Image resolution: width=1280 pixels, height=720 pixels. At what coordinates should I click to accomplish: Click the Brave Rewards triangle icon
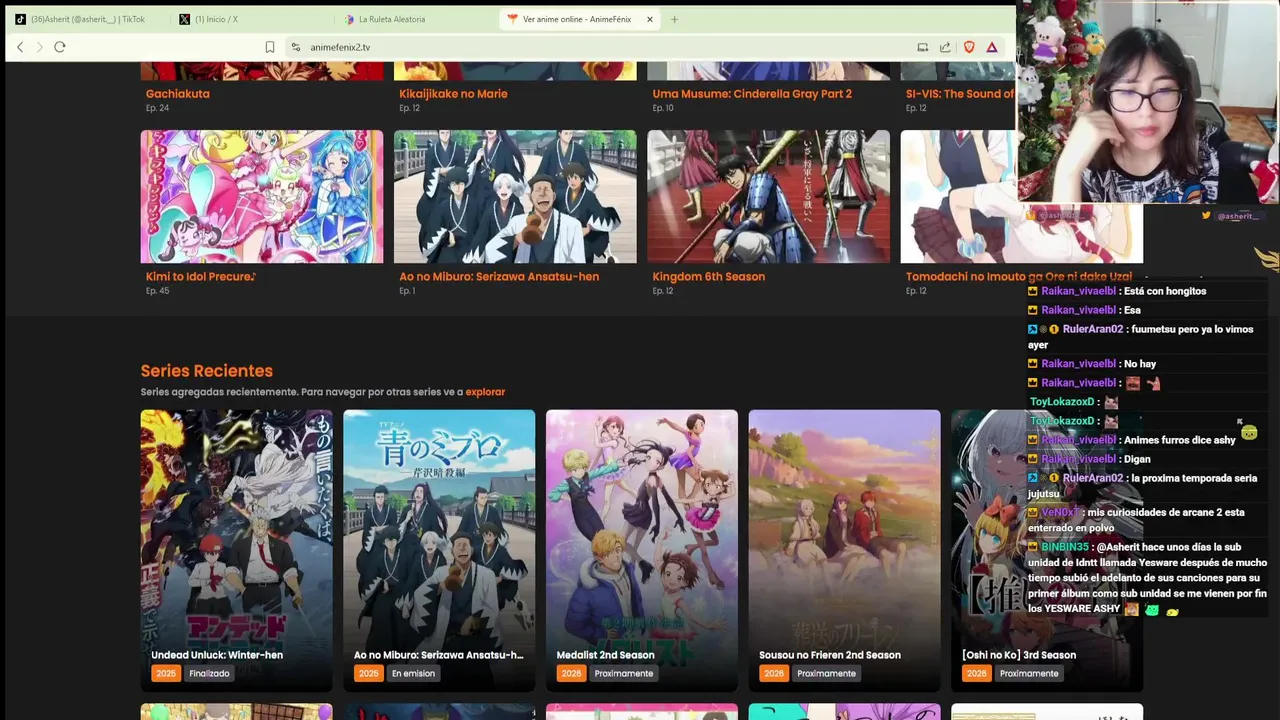992,47
